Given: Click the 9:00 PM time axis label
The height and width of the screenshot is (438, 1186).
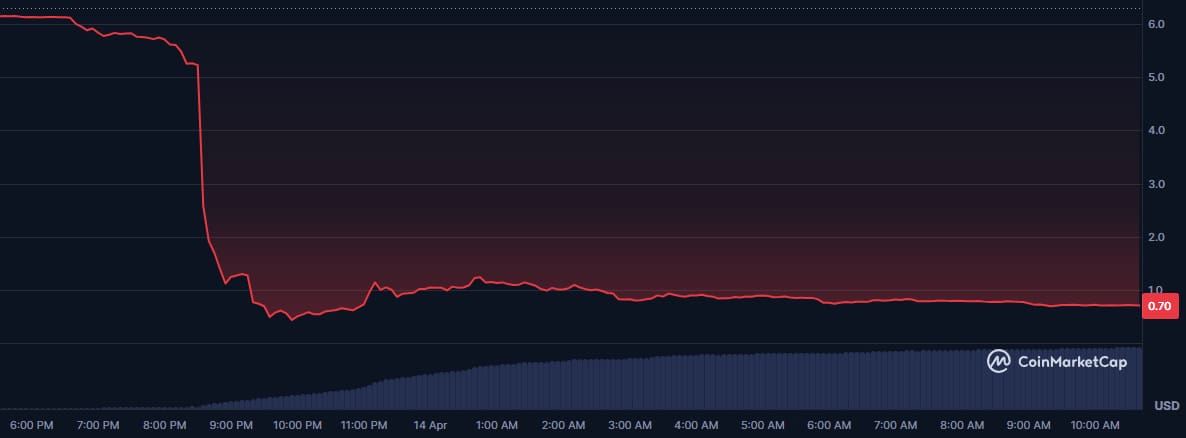Looking at the screenshot, I should coord(231,425).
